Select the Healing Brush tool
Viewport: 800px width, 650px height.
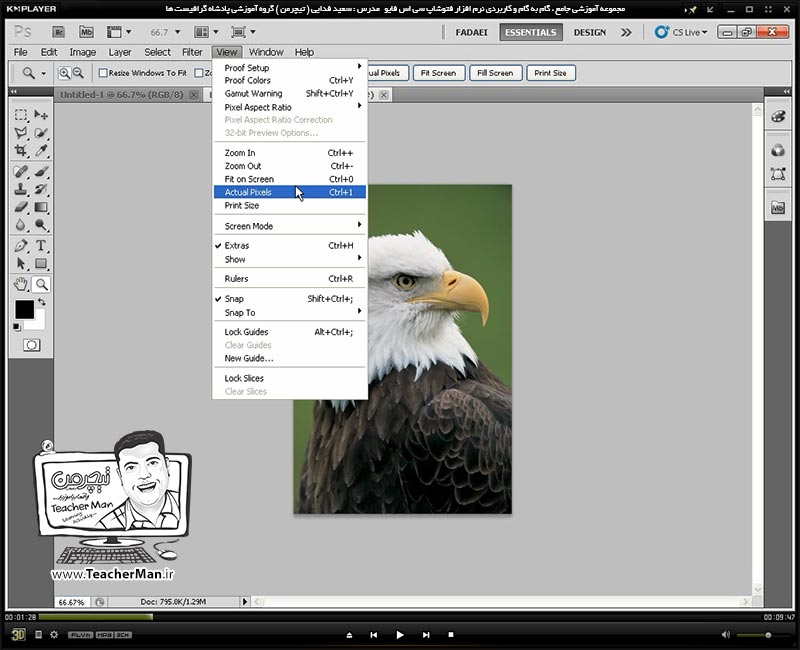[21, 171]
